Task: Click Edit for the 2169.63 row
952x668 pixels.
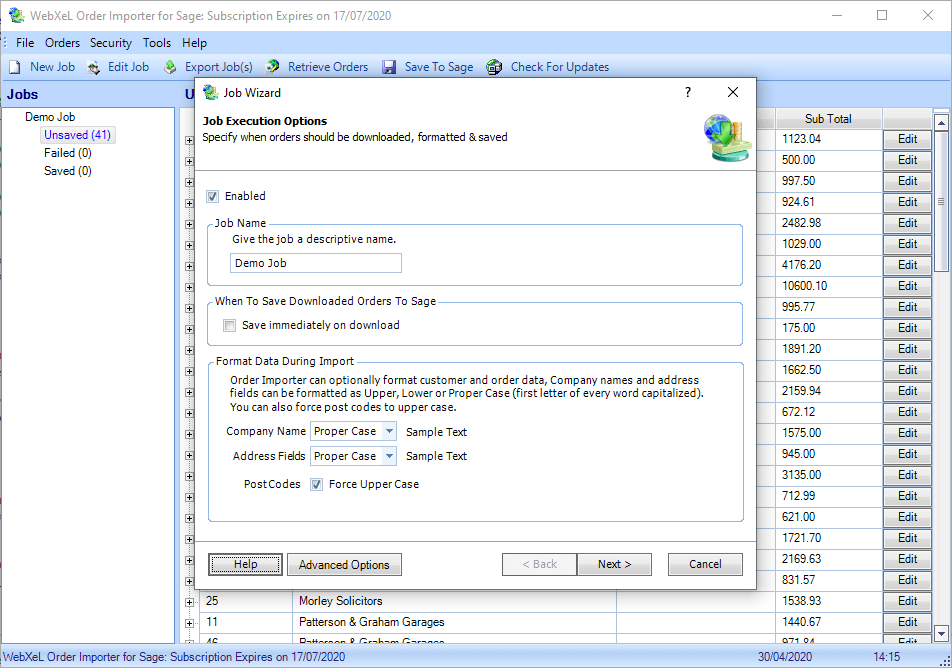Action: (x=907, y=559)
